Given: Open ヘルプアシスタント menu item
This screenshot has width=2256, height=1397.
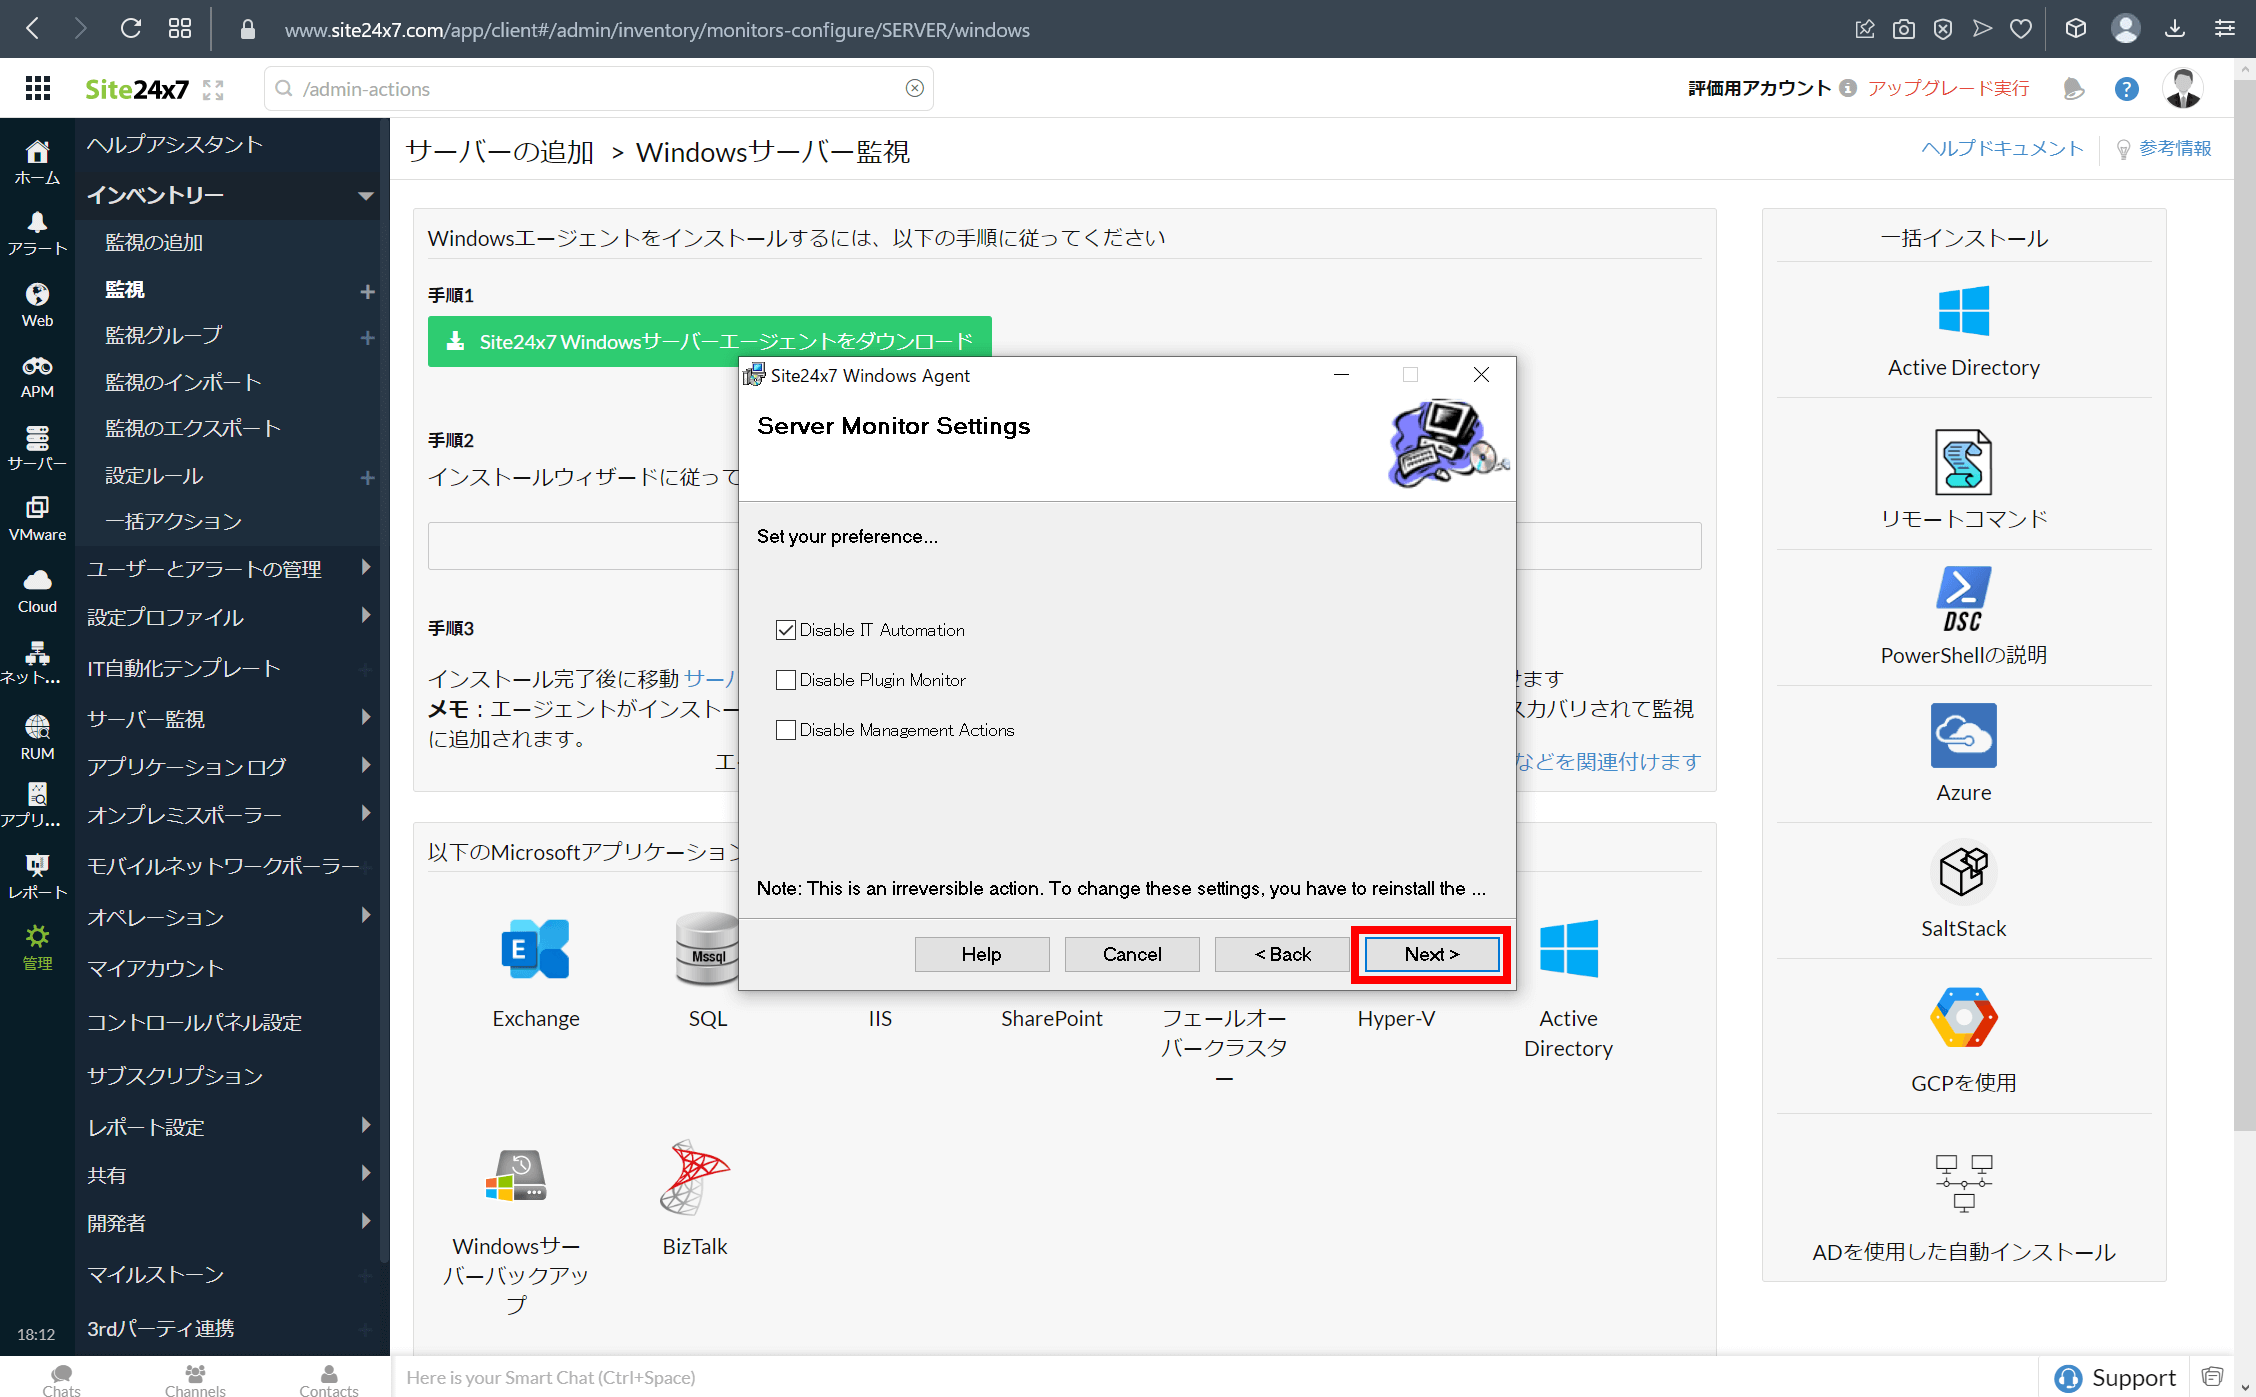Looking at the screenshot, I should [175, 145].
